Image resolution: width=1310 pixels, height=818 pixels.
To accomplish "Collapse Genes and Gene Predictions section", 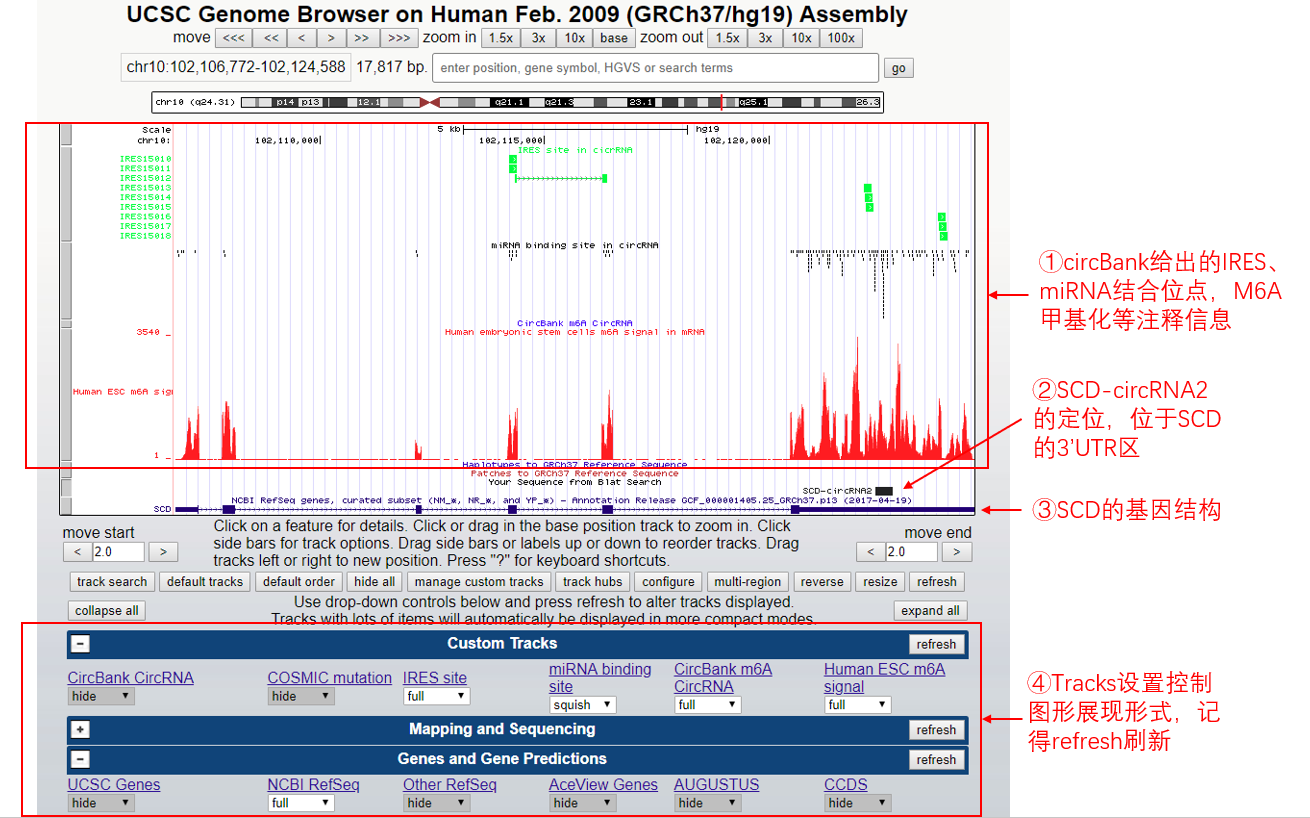I will [x=81, y=759].
